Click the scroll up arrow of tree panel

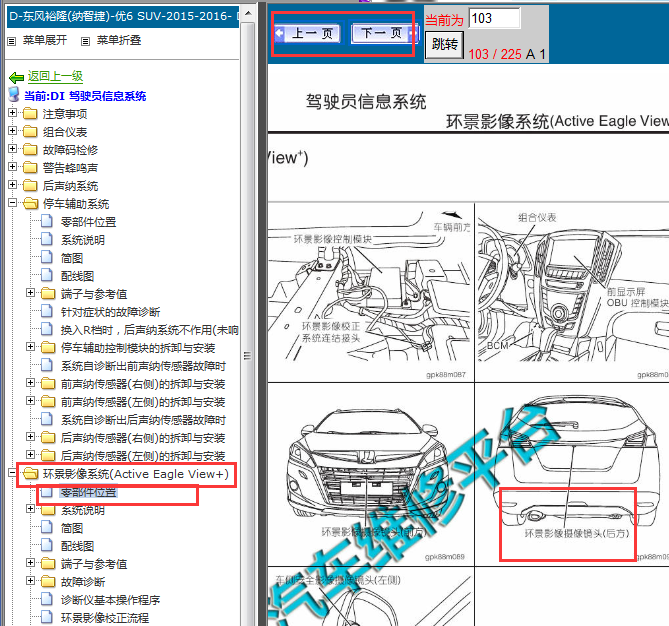coord(247,13)
